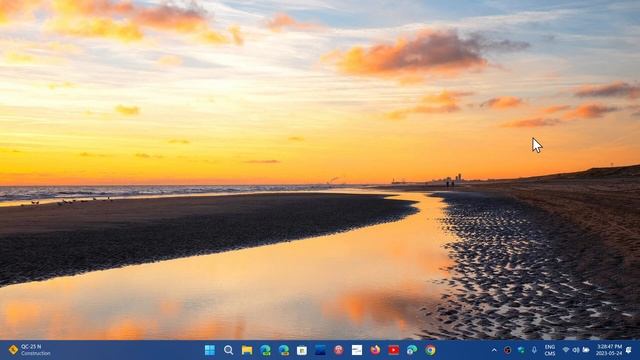Open the Microsoft Store taskbar icon
640x360 pixels.
click(x=302, y=350)
